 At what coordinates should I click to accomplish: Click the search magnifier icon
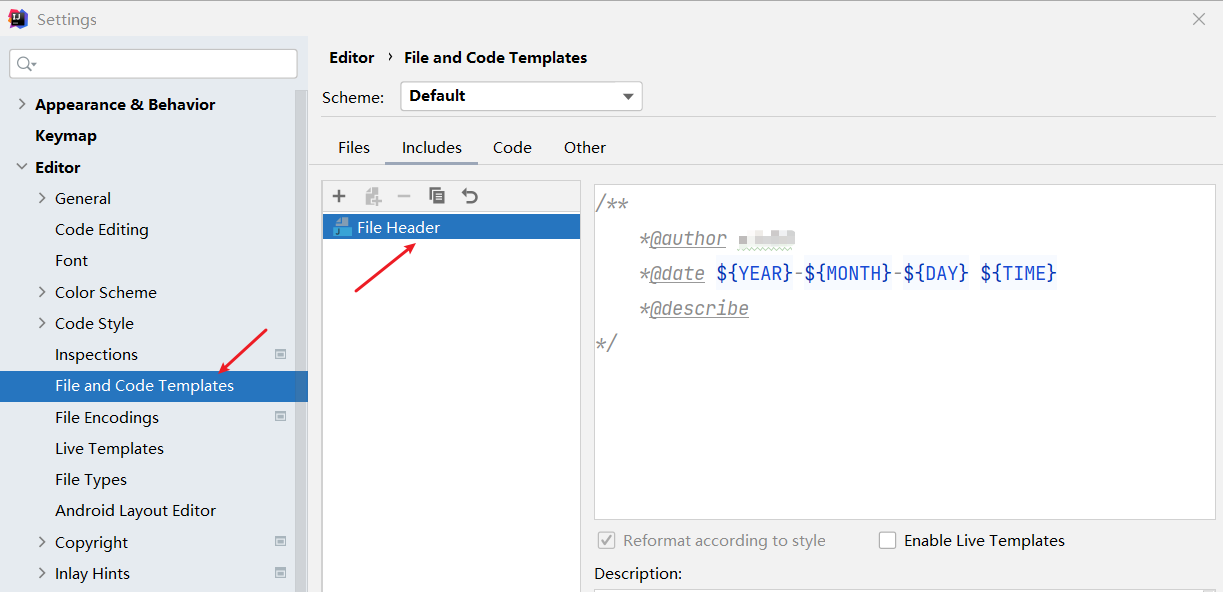click(x=26, y=64)
